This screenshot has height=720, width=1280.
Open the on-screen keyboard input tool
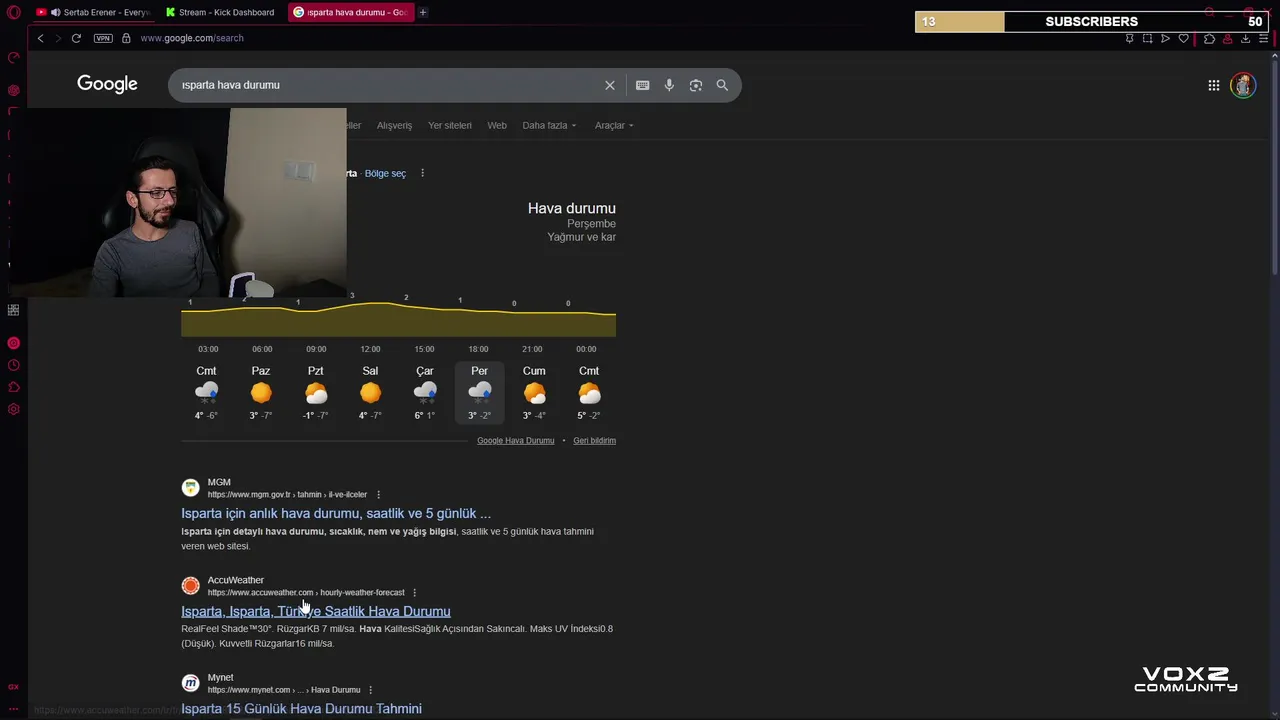pos(643,85)
